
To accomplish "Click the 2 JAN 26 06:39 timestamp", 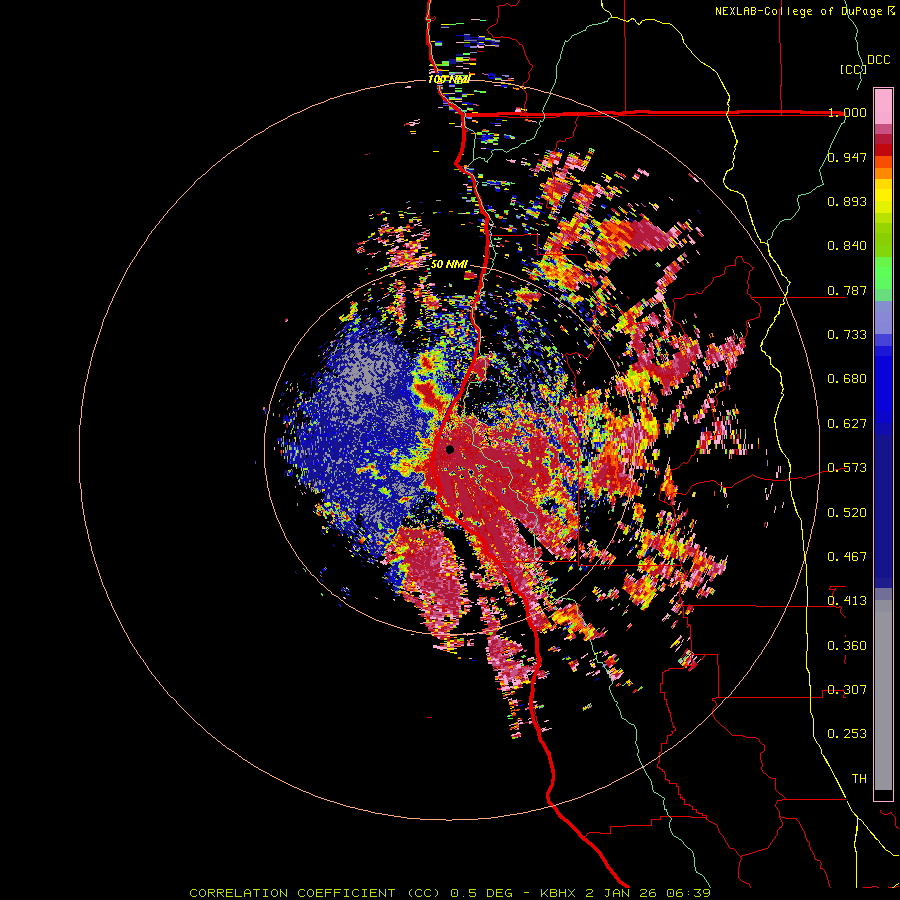I will coord(648,893).
